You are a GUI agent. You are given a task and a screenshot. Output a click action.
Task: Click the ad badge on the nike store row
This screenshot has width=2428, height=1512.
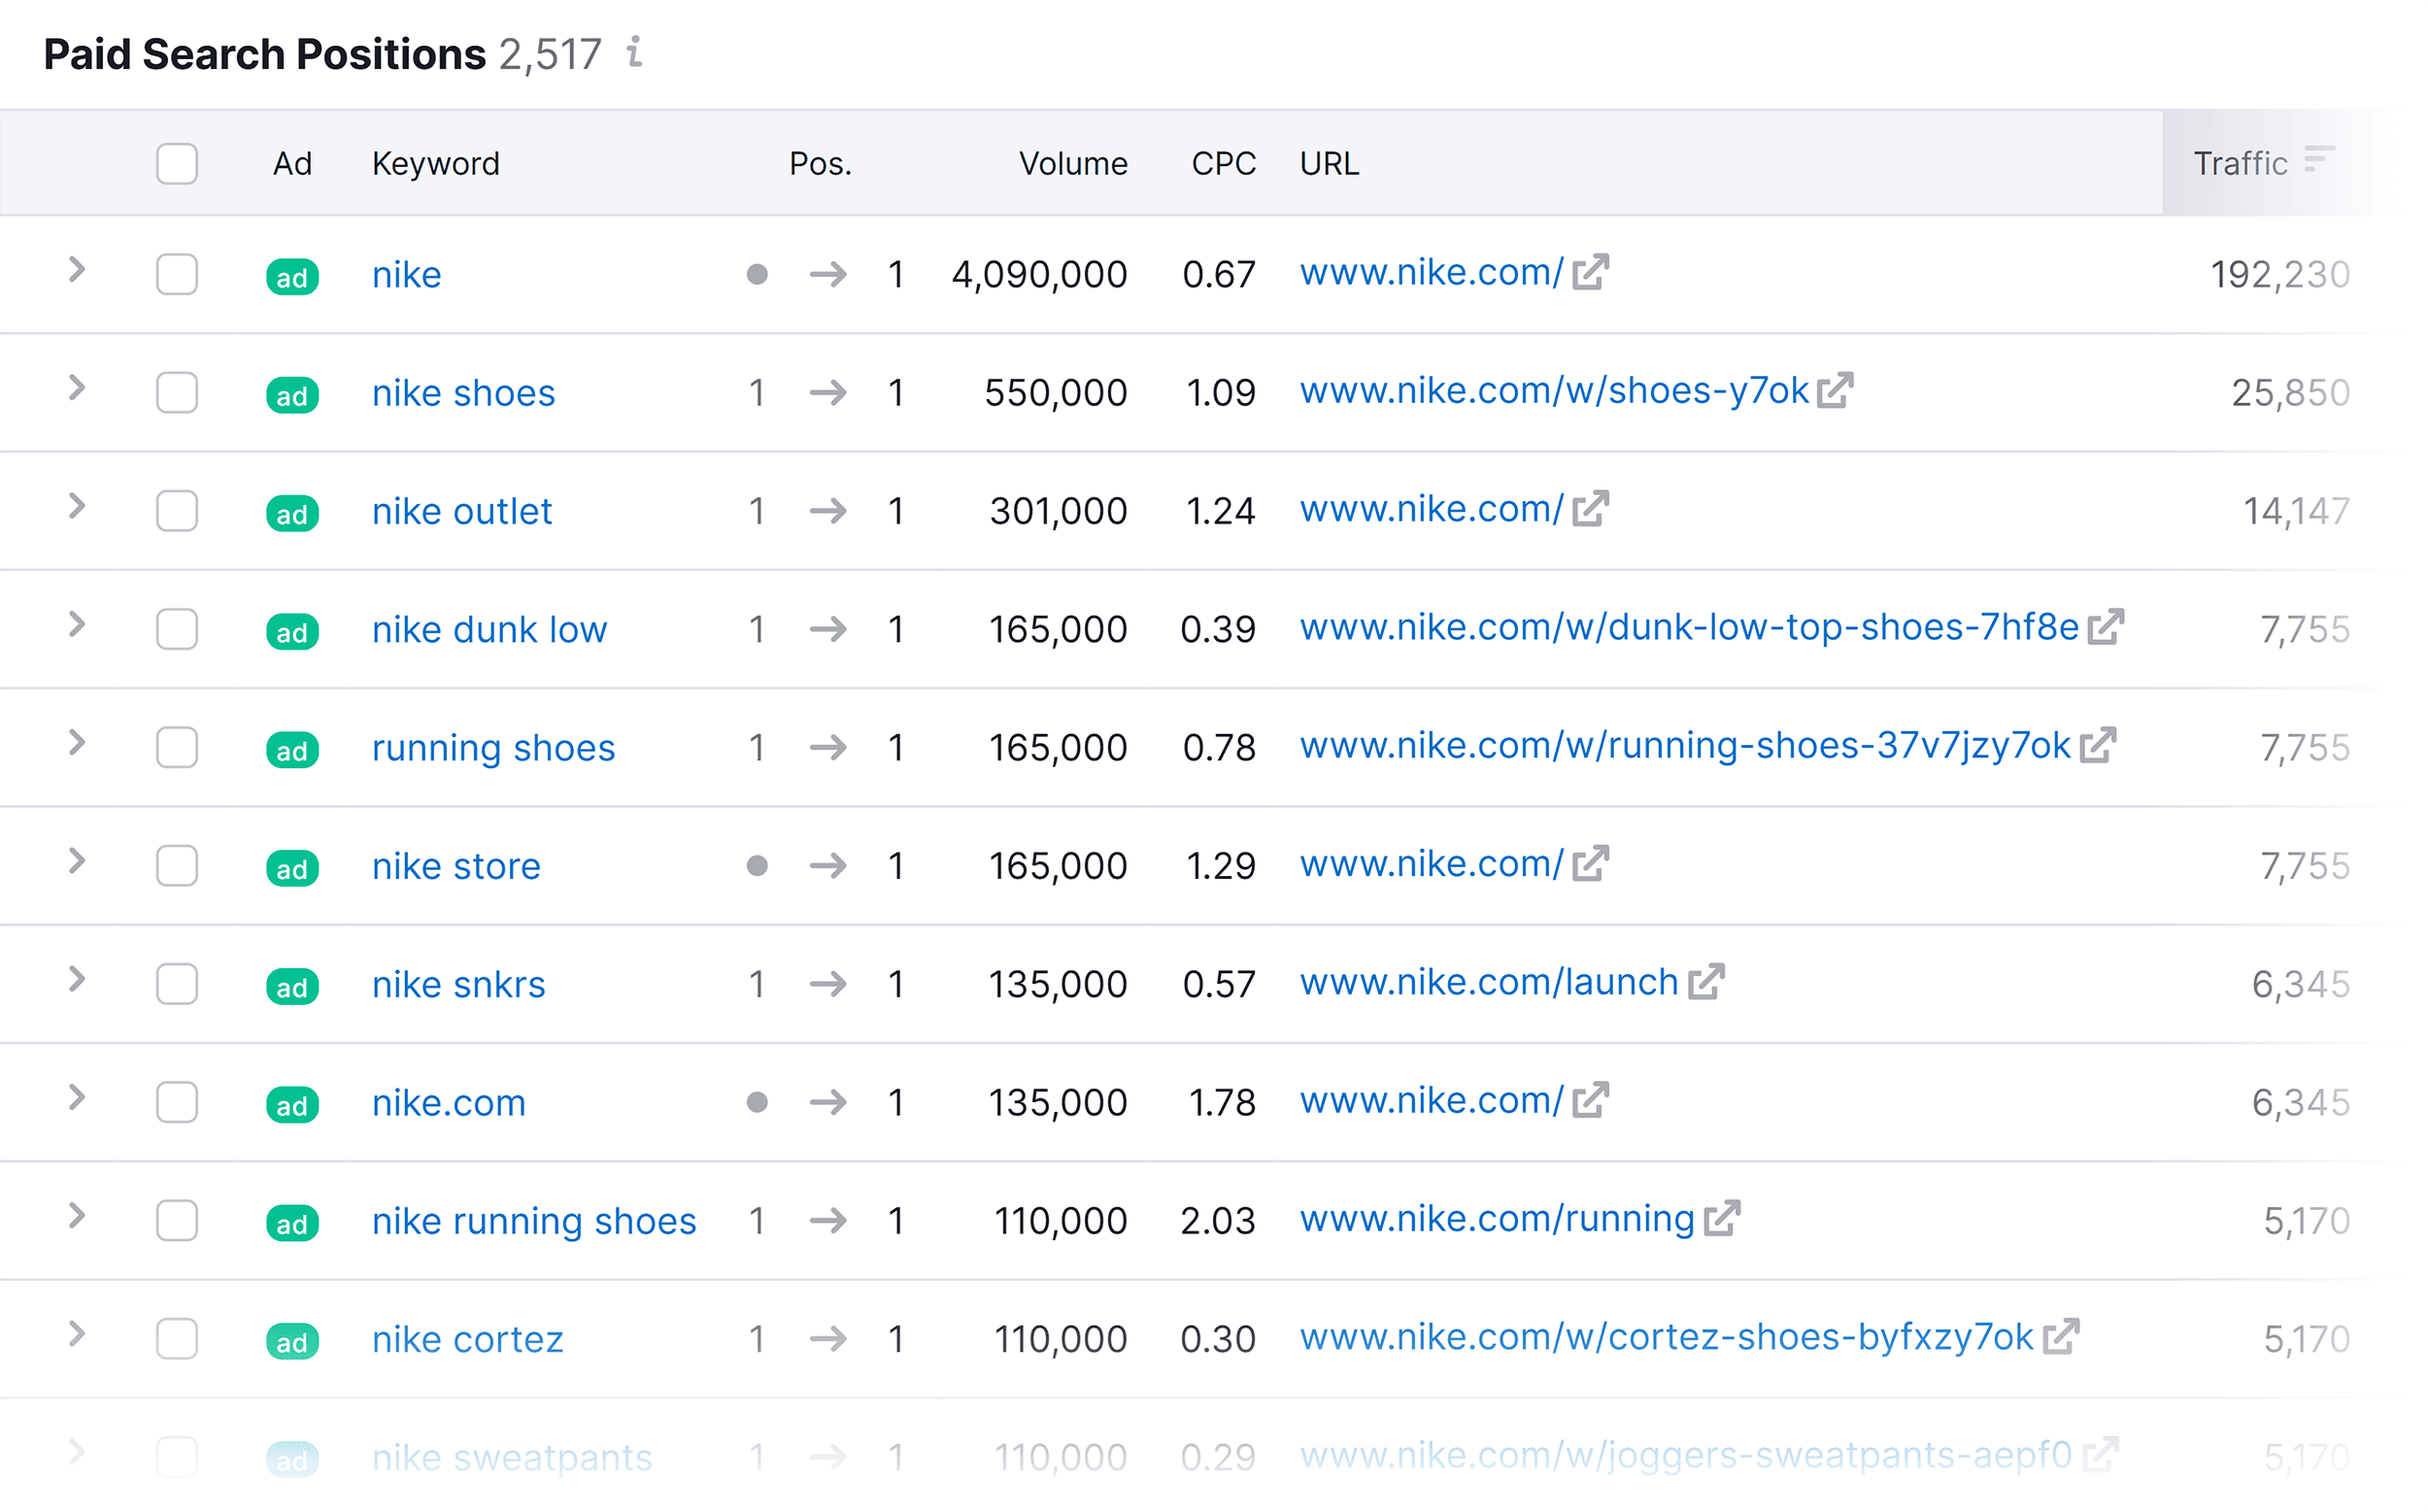(291, 868)
